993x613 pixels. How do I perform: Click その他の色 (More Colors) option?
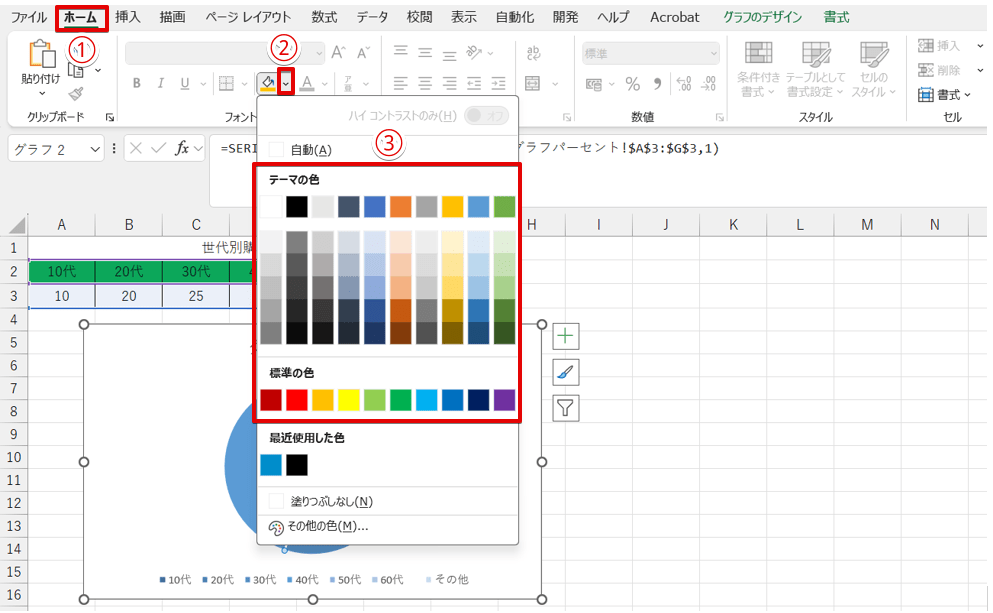[x=327, y=527]
